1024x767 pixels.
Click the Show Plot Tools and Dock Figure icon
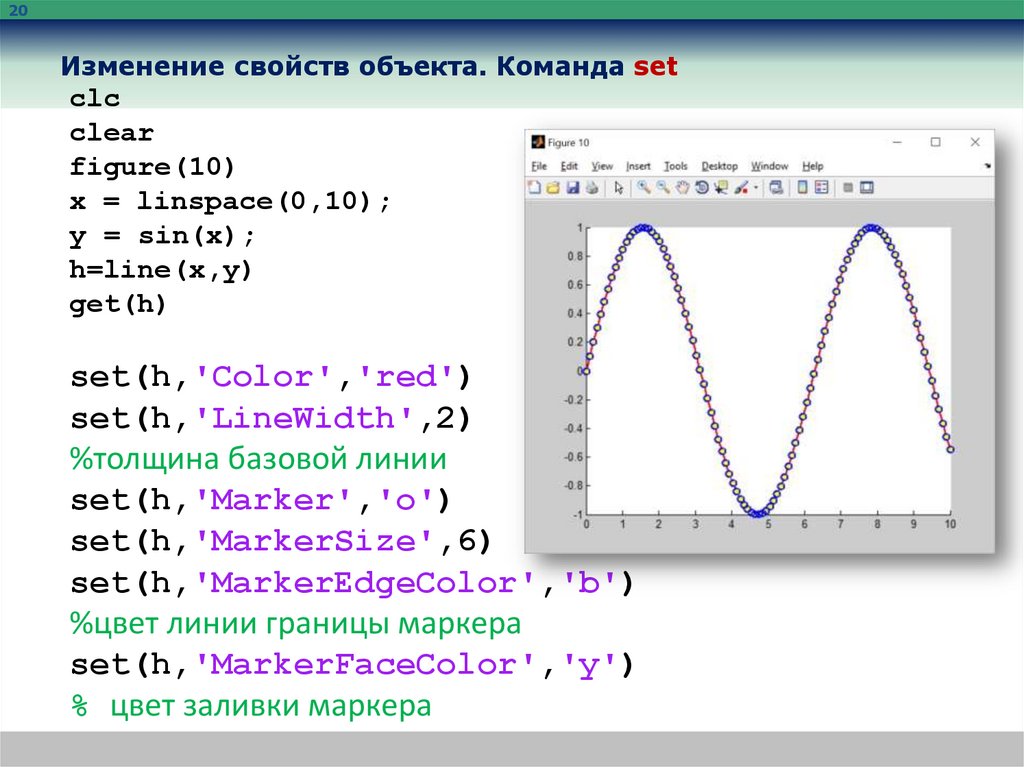(867, 188)
